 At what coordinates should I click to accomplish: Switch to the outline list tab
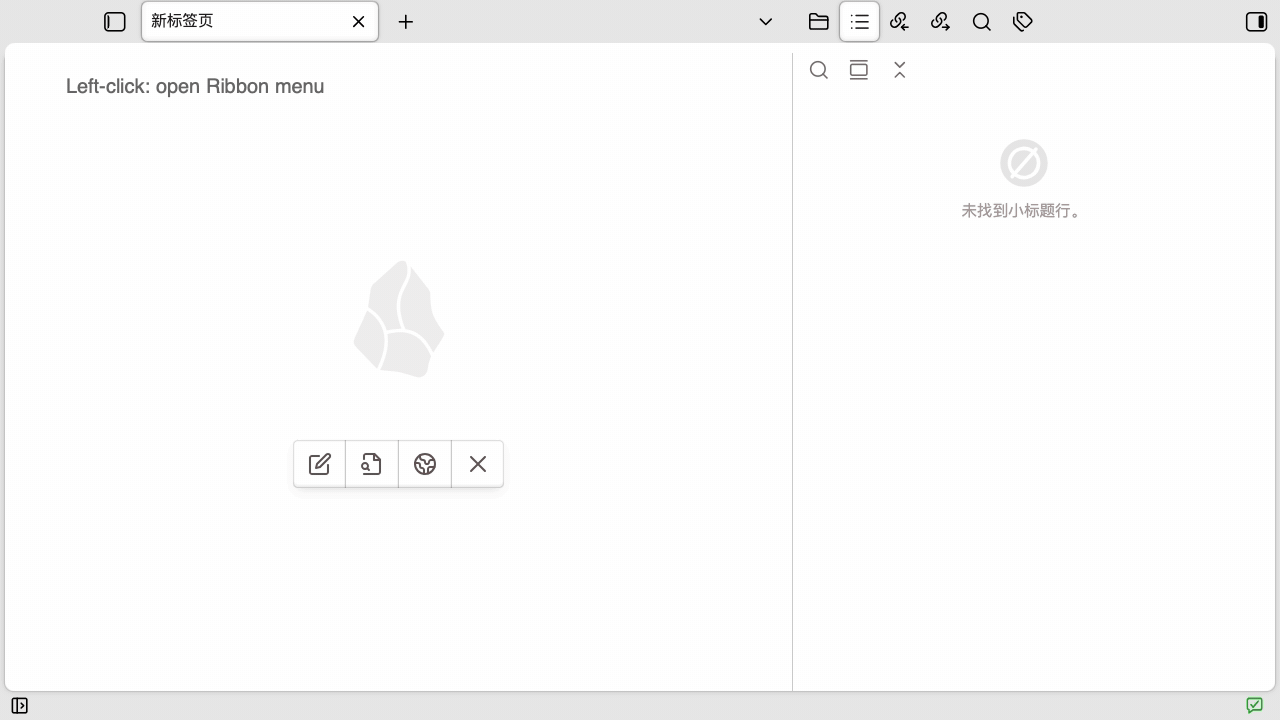pyautogui.click(x=860, y=21)
